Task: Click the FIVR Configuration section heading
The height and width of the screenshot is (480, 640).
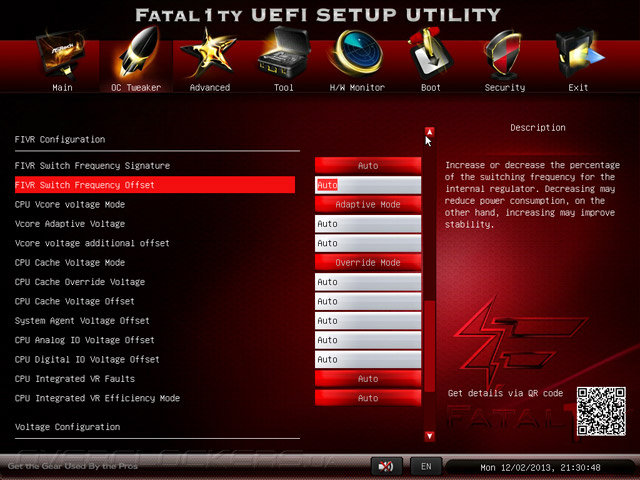Action: tap(60, 140)
